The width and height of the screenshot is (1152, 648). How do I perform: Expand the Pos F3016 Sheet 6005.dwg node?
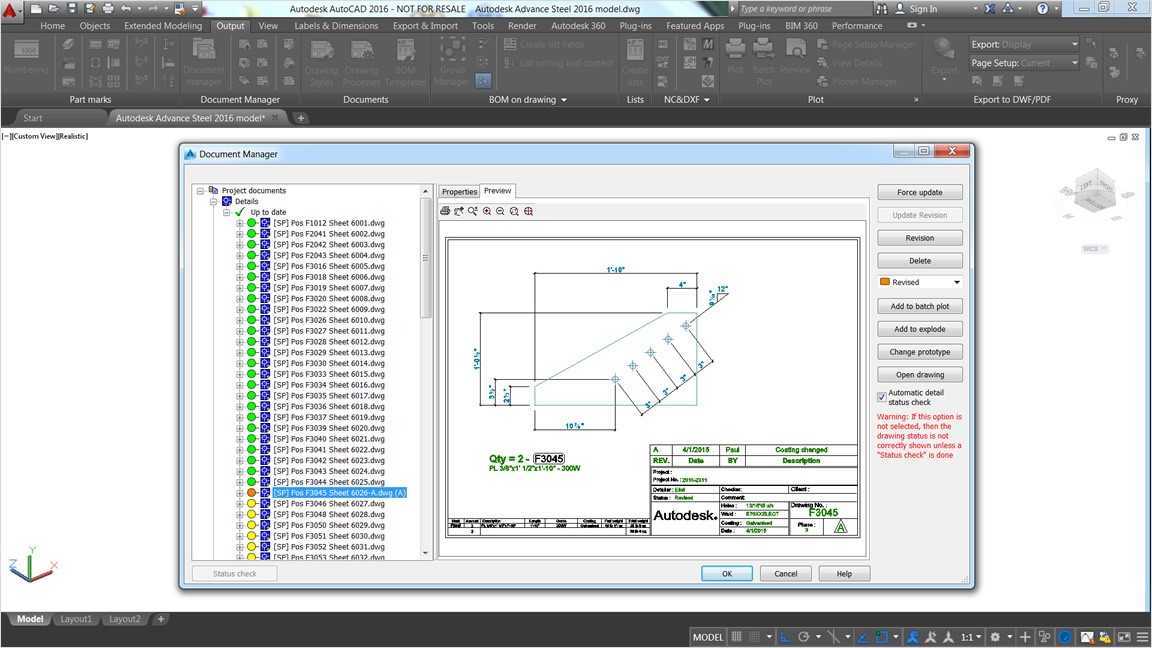click(x=239, y=266)
